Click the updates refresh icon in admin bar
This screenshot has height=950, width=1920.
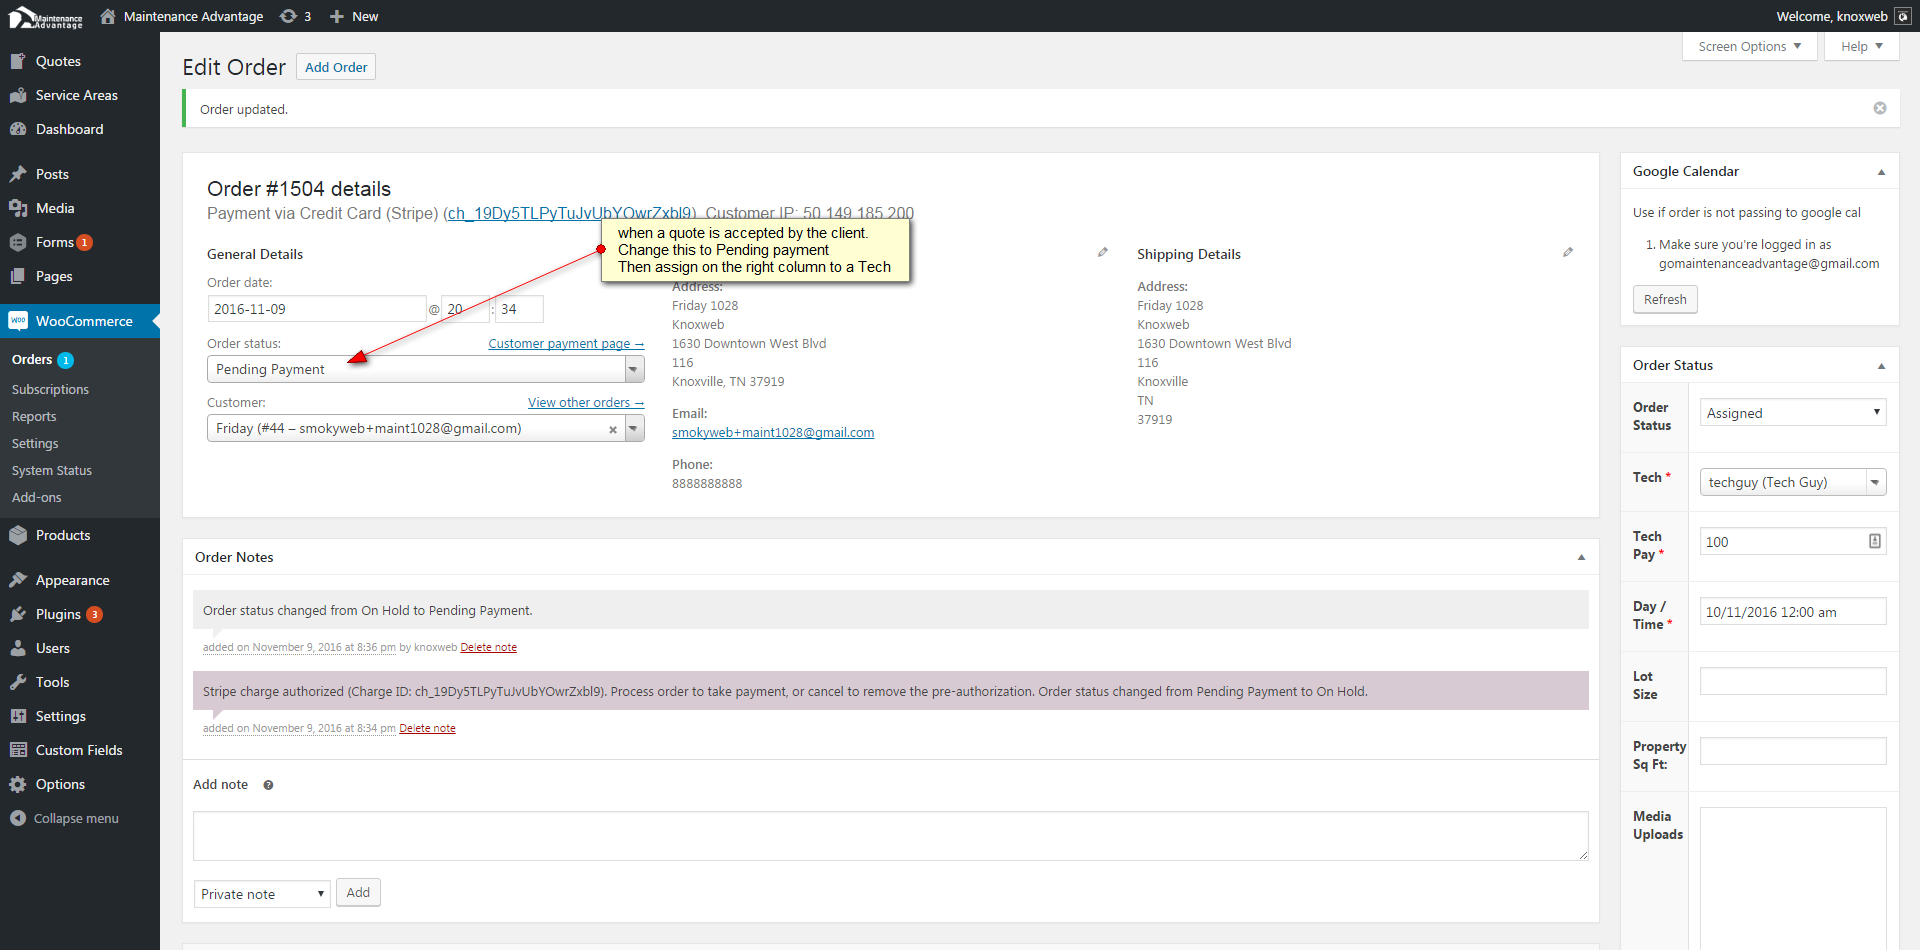pos(288,16)
